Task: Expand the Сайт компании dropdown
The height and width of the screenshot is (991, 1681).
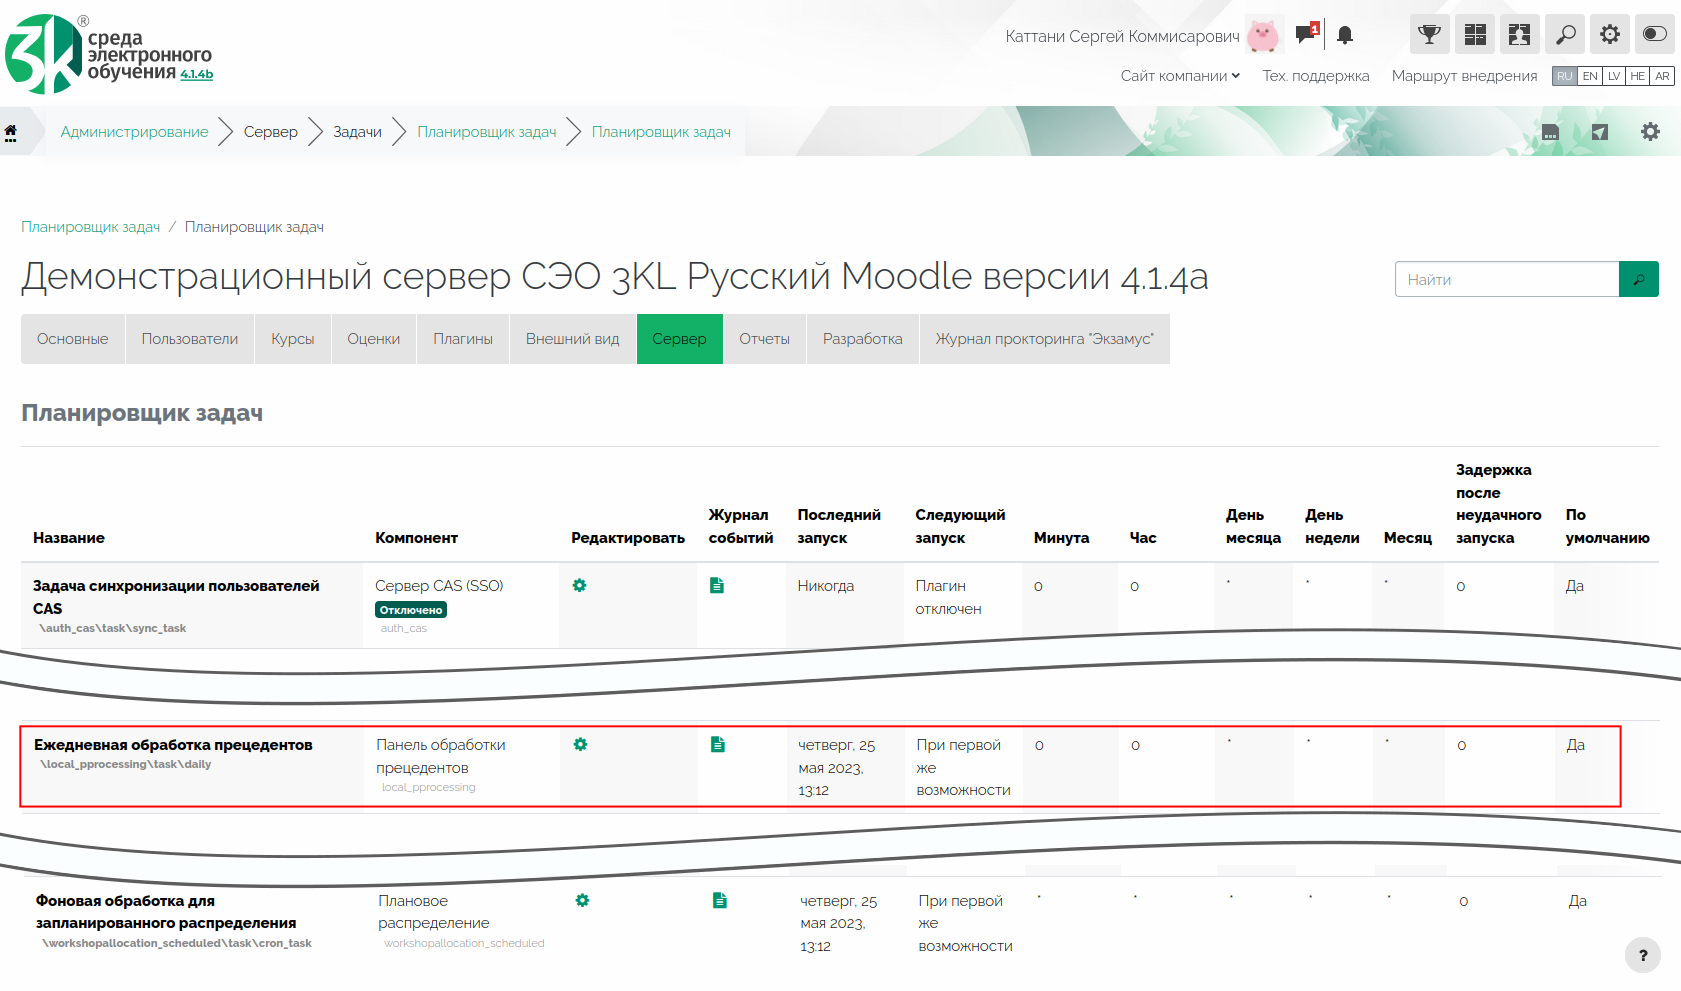Action: coord(1180,76)
